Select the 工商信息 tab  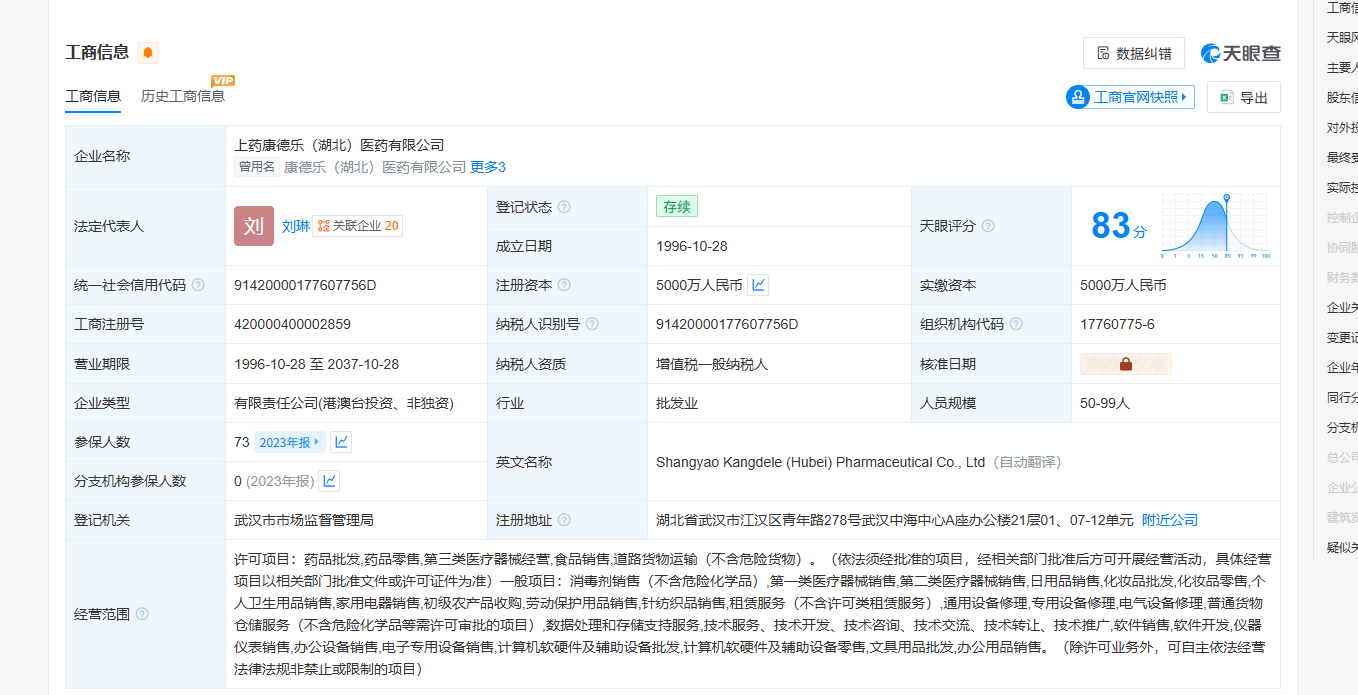click(93, 96)
